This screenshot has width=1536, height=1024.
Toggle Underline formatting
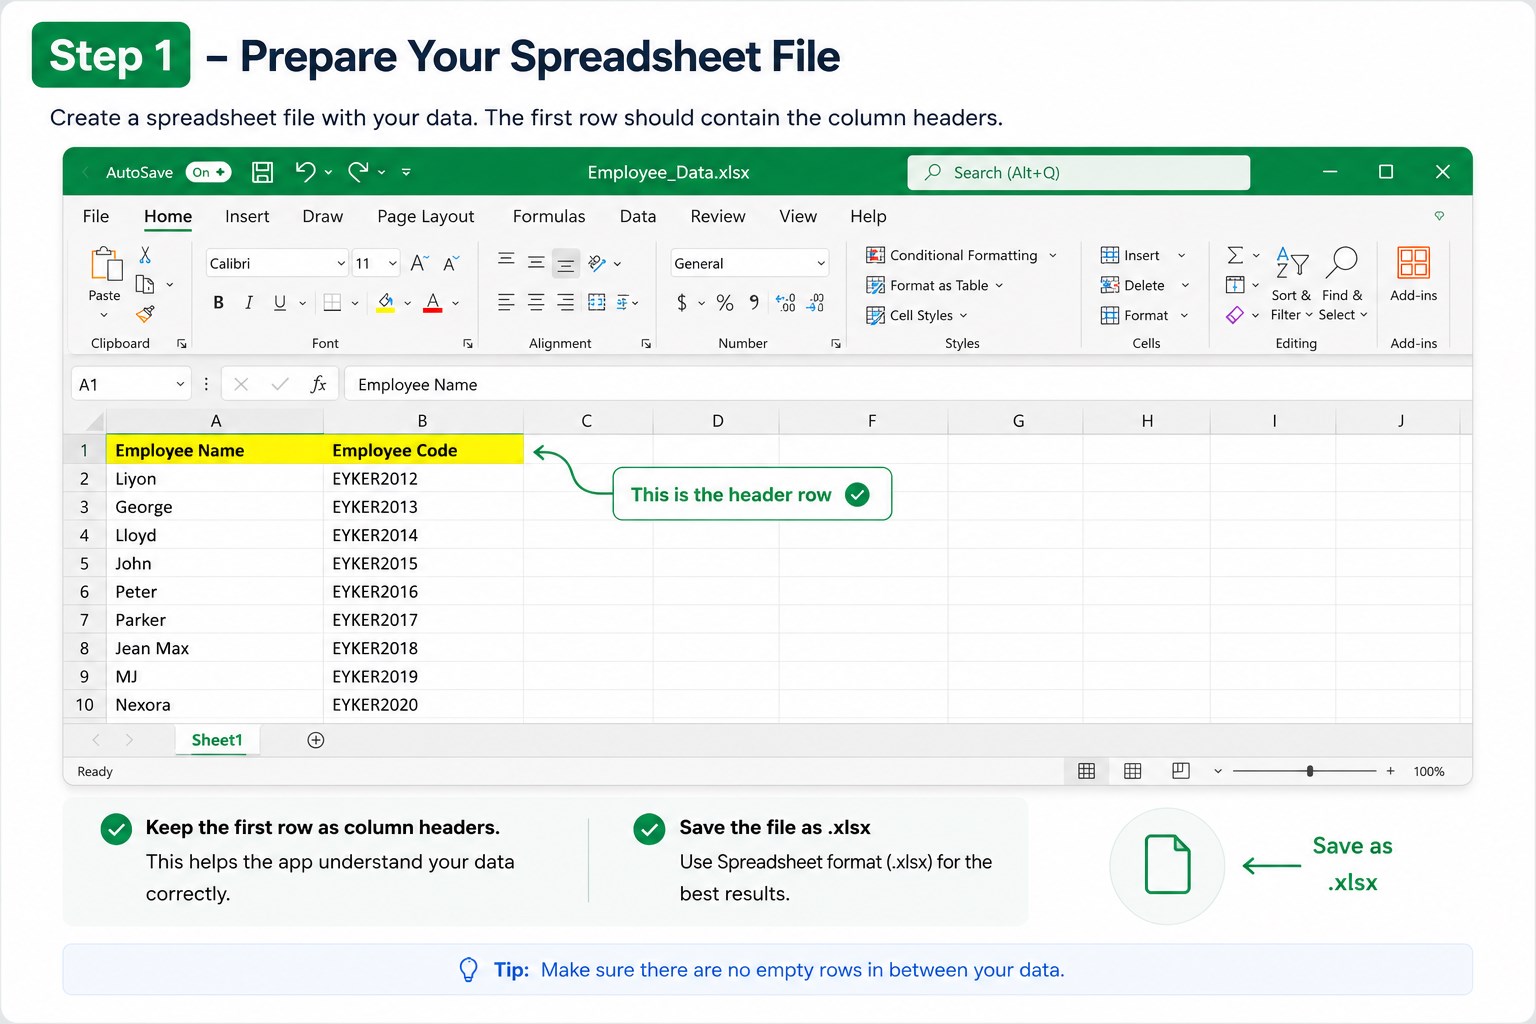pos(280,303)
